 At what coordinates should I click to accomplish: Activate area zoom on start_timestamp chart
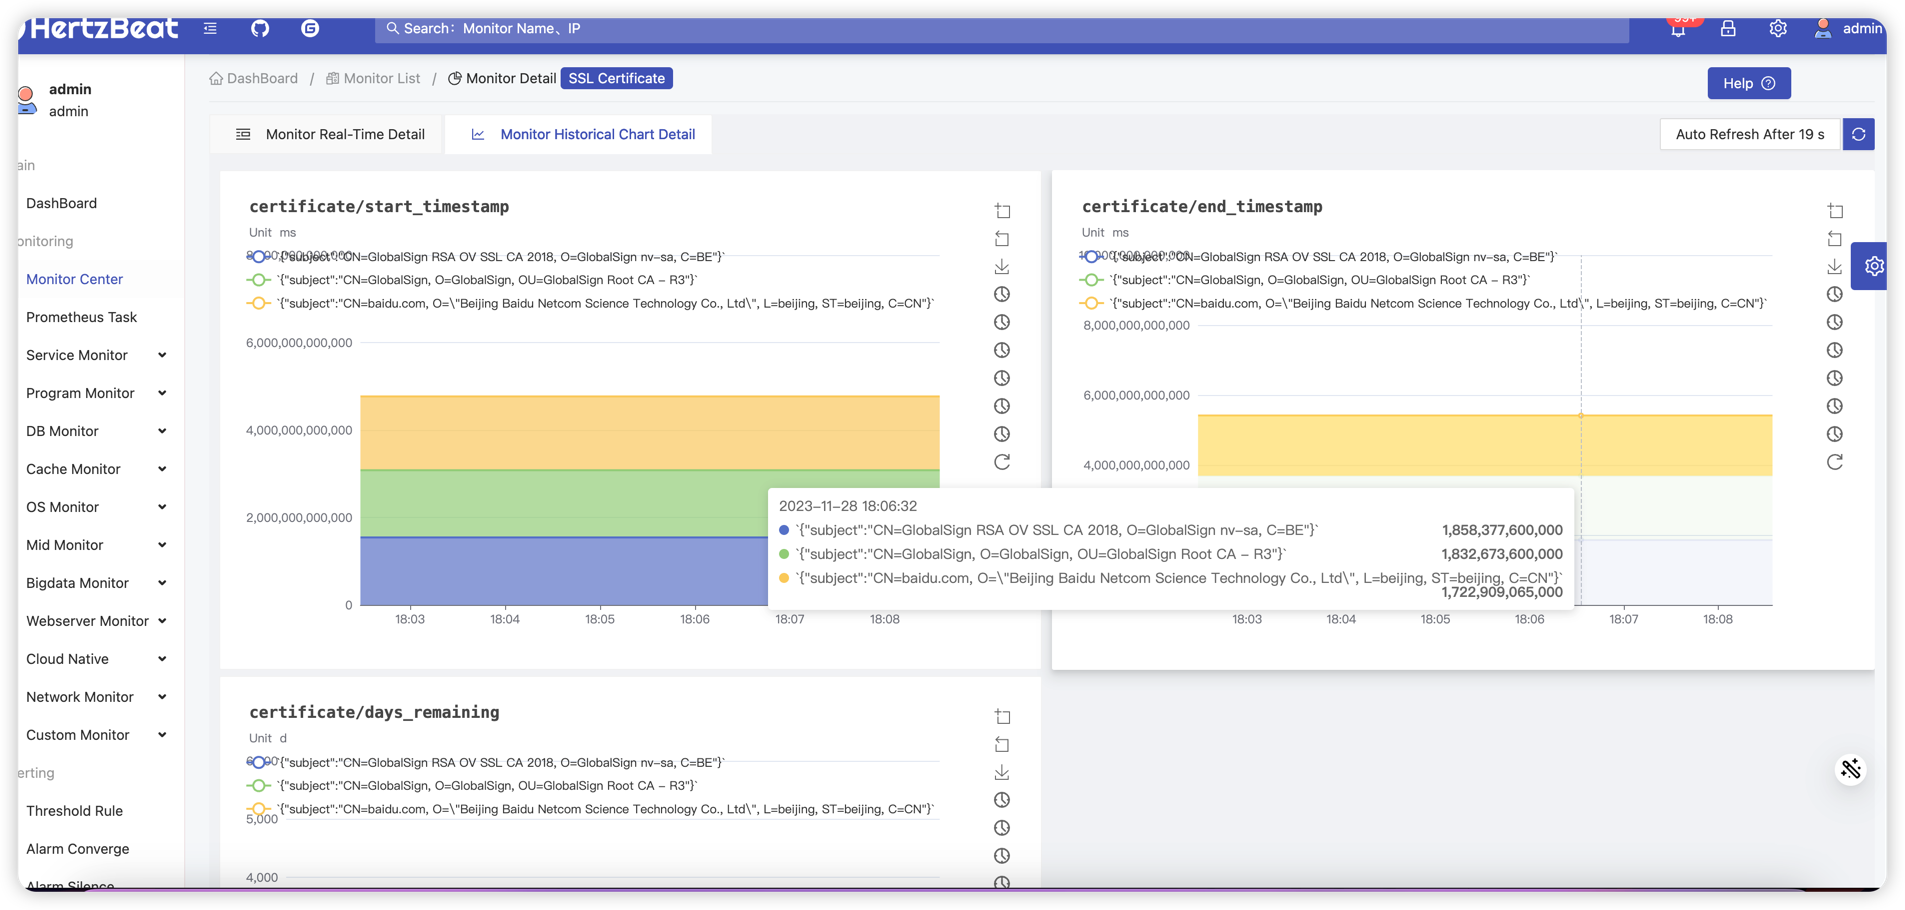point(1002,211)
